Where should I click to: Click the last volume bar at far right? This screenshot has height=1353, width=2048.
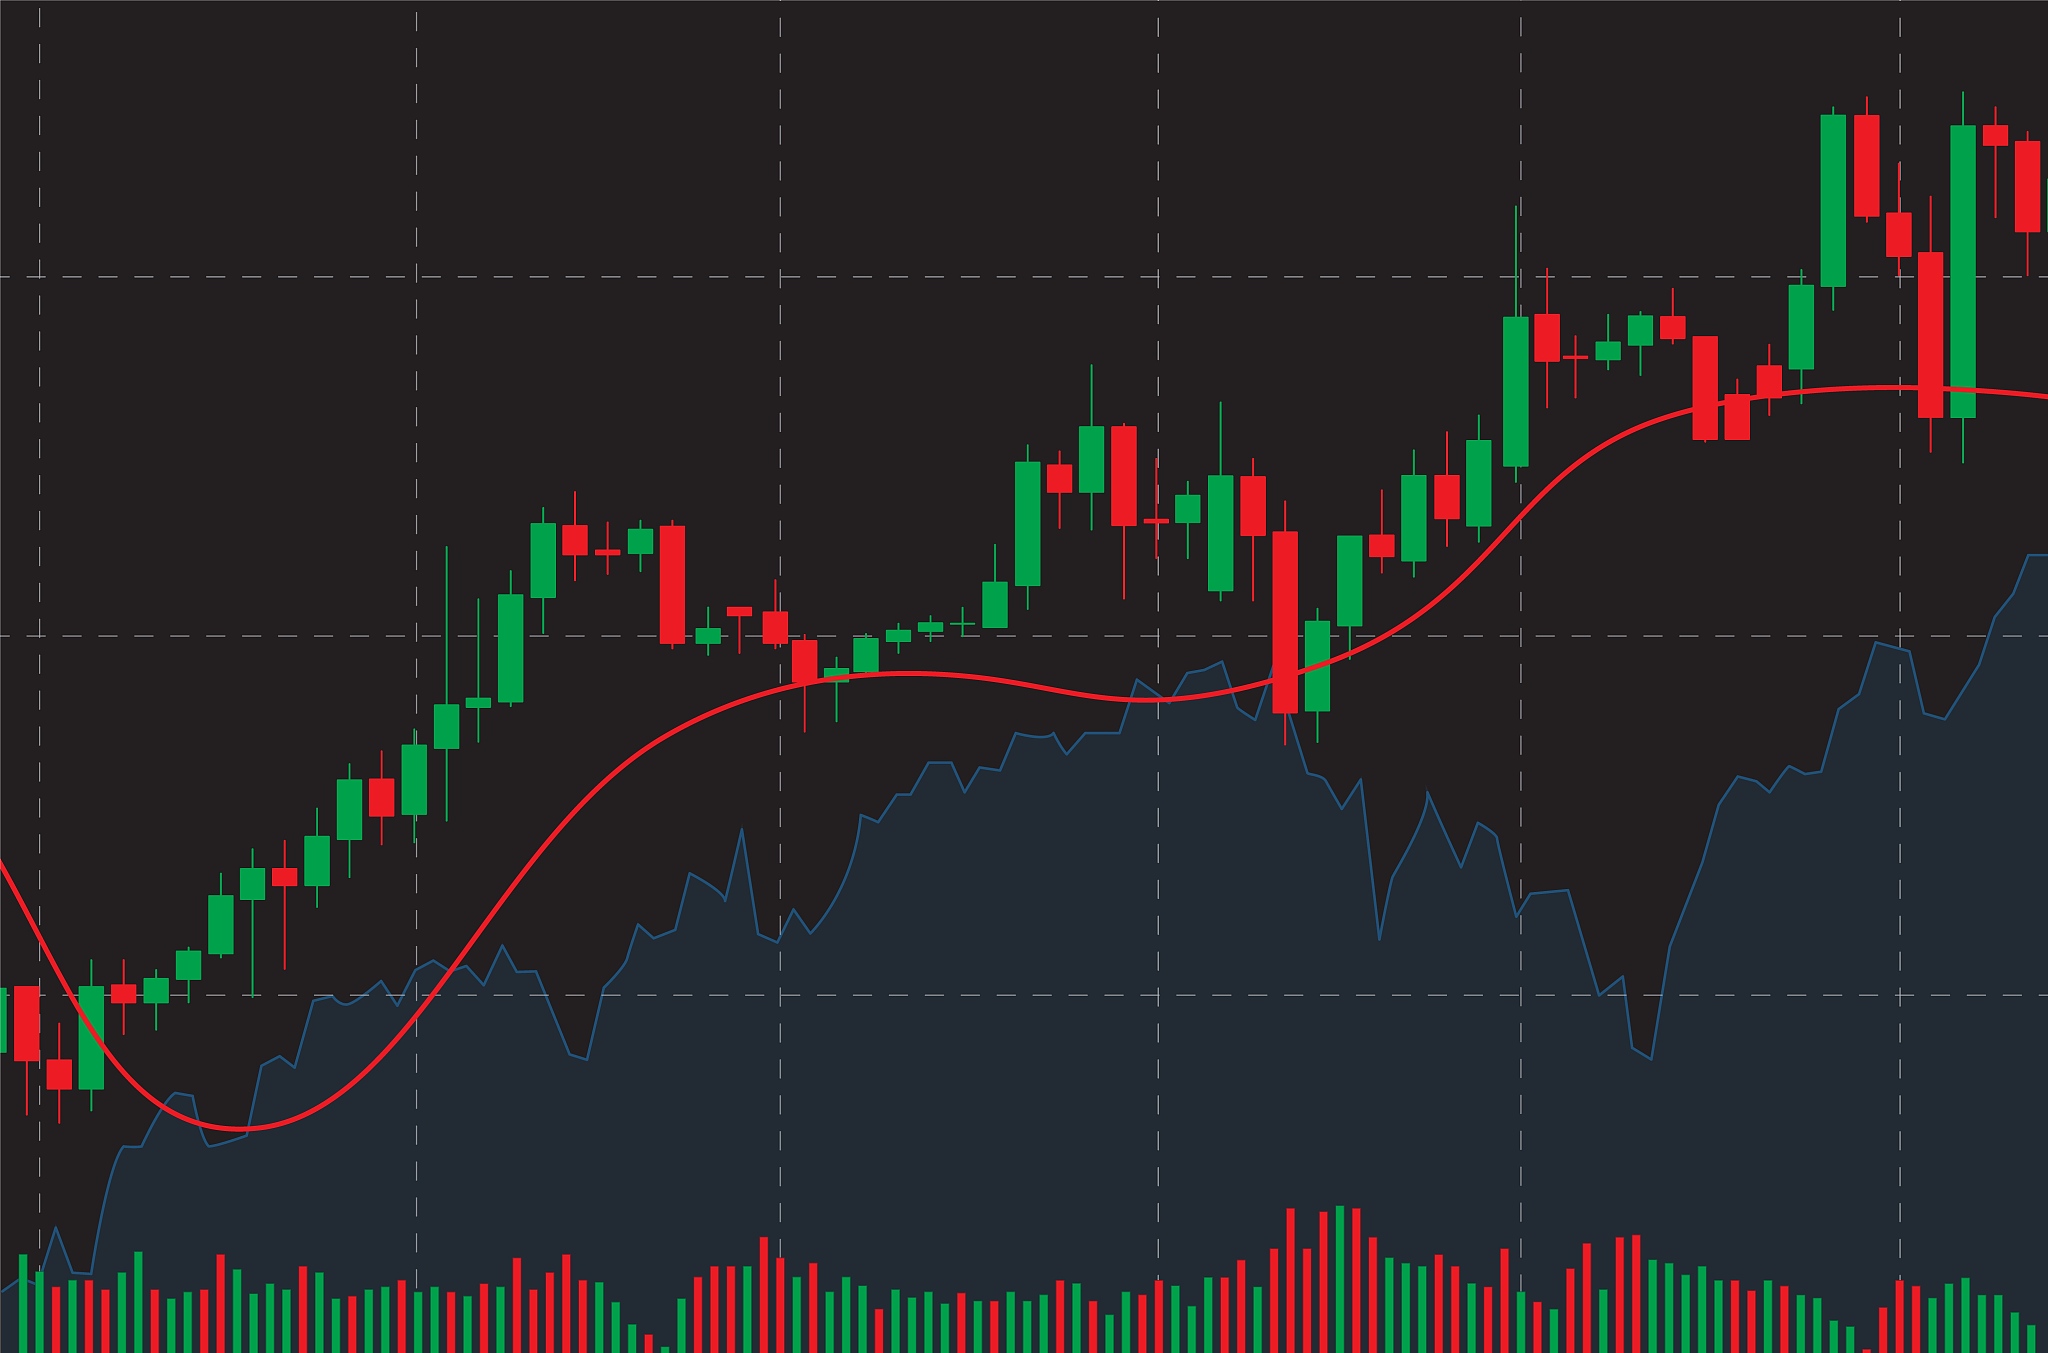2031,1338
